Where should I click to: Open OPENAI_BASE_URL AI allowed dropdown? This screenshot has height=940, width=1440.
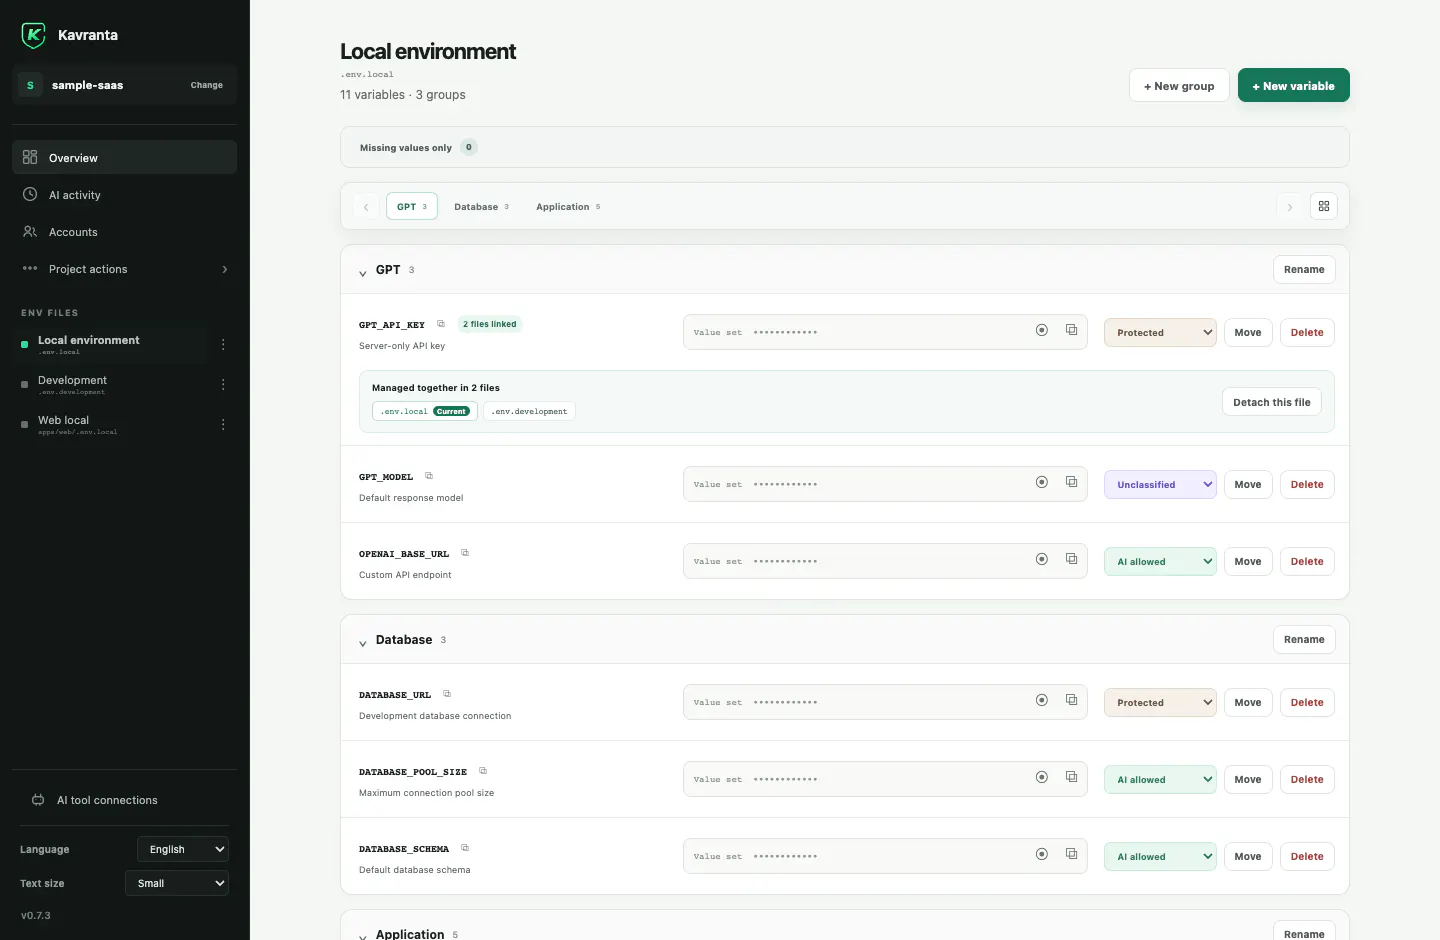[x=1160, y=561]
